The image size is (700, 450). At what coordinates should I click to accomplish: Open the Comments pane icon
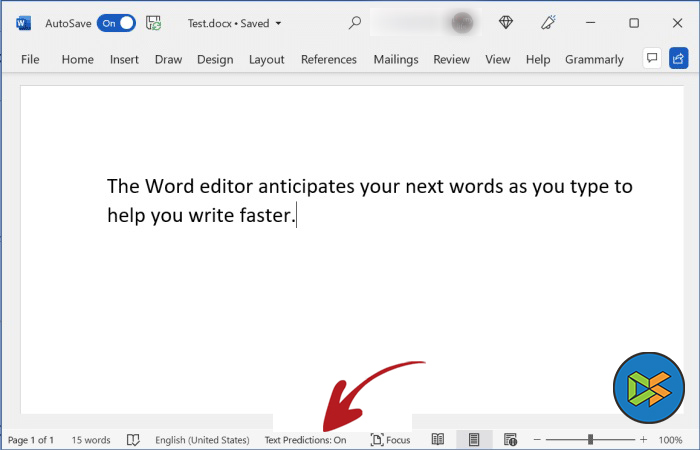tap(651, 59)
